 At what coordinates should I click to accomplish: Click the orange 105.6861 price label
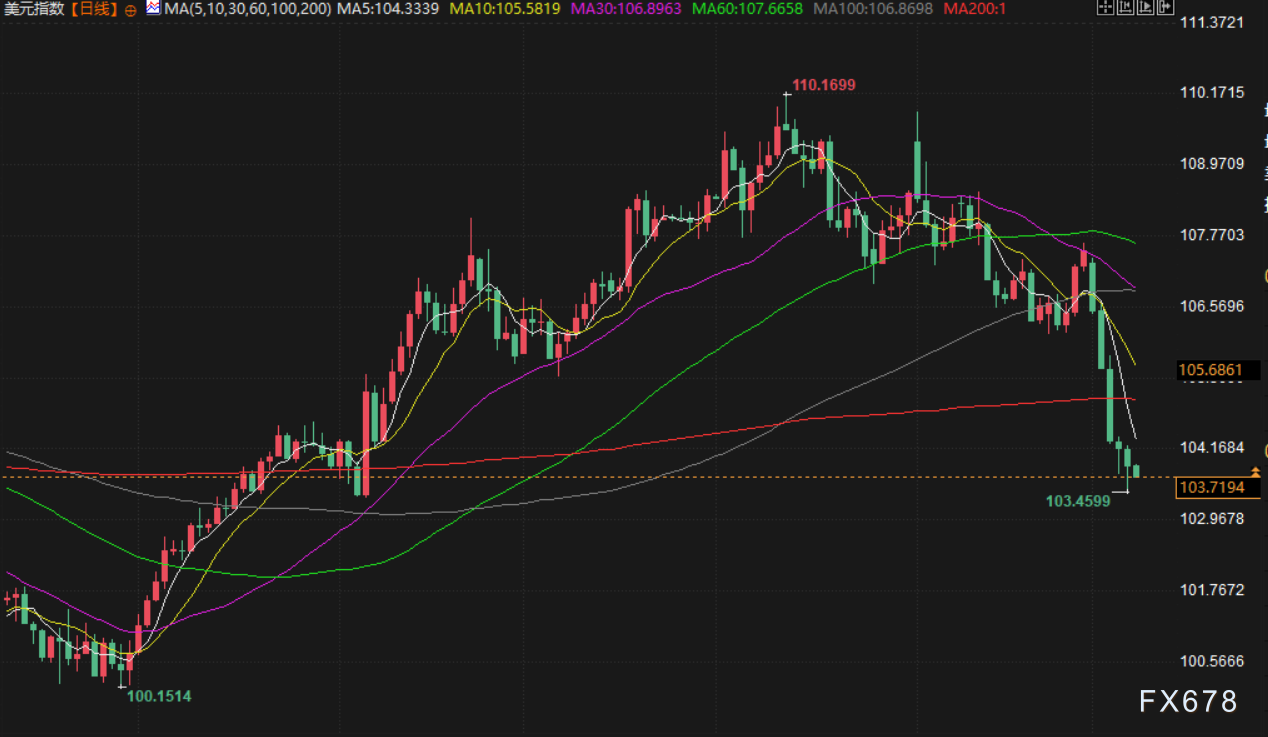[1212, 371]
